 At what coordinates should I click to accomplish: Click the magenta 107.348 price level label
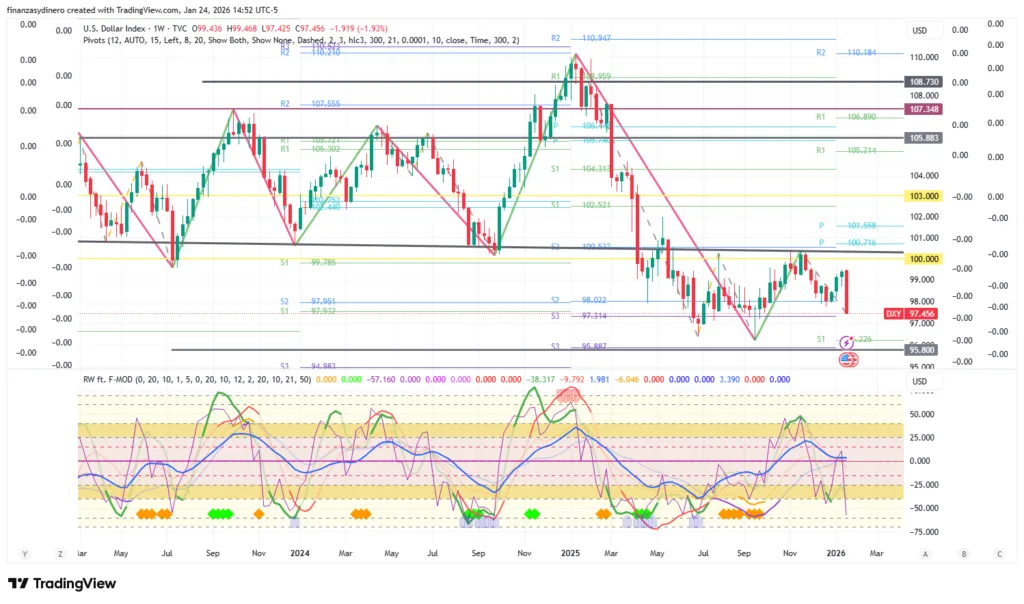pyautogui.click(x=920, y=108)
